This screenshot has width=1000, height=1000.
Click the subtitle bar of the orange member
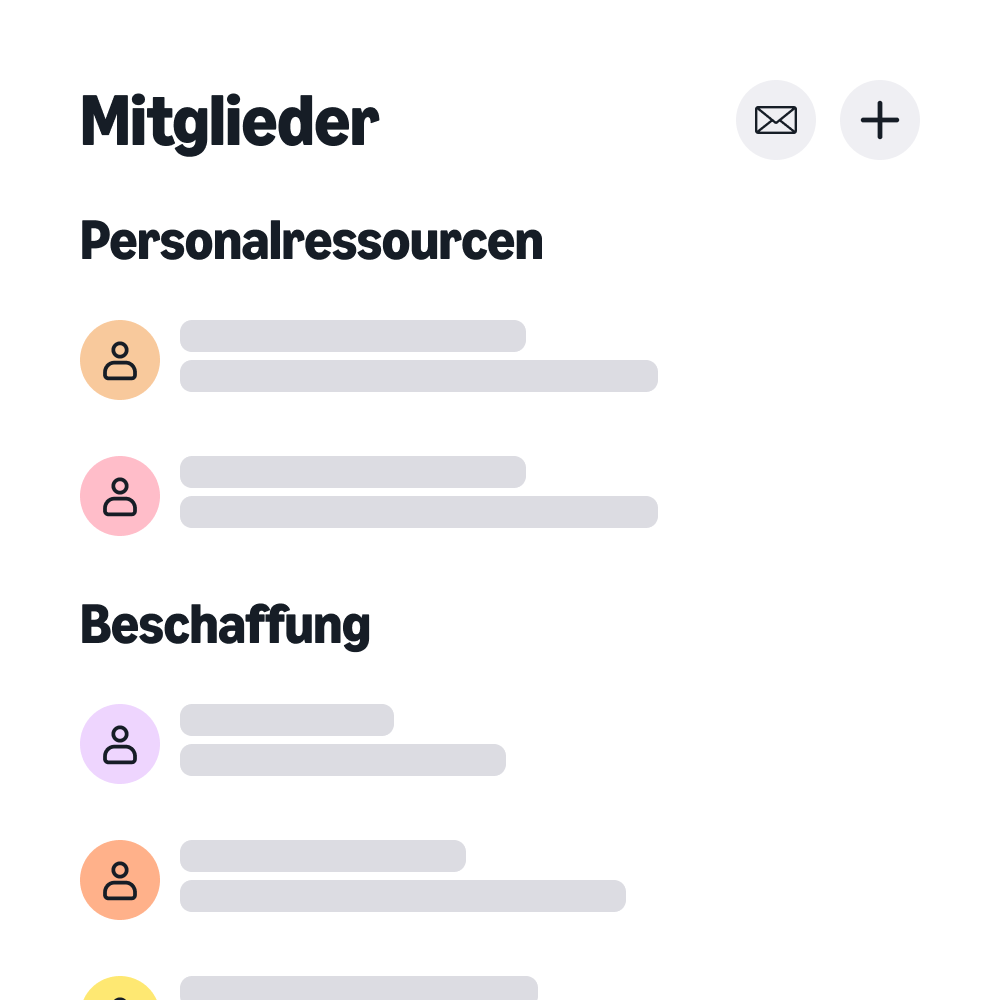click(419, 376)
